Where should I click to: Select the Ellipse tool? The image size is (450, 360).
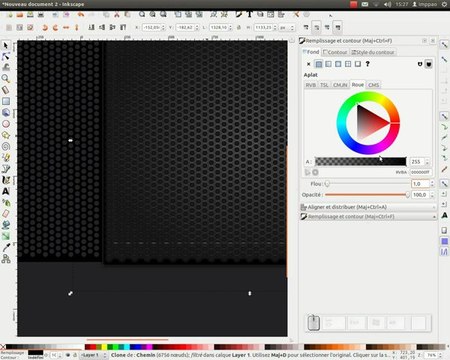pyautogui.click(x=6, y=124)
